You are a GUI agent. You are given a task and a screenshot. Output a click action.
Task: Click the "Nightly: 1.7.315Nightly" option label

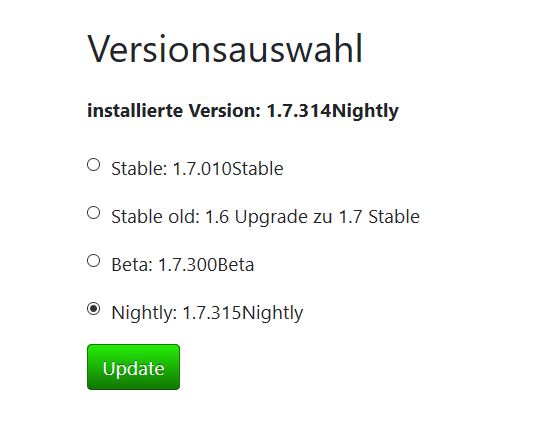click(x=207, y=313)
